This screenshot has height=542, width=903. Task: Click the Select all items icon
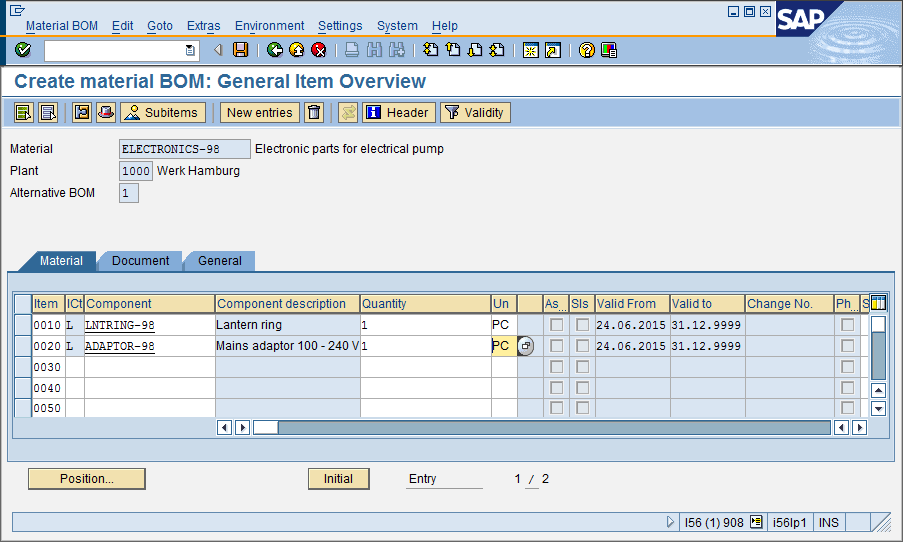pos(24,112)
